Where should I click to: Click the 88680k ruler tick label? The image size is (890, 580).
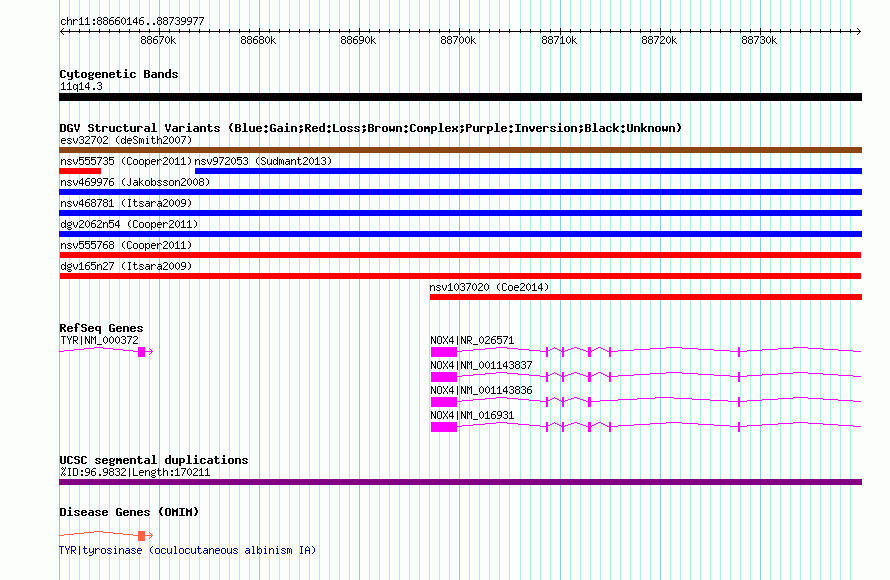(258, 40)
